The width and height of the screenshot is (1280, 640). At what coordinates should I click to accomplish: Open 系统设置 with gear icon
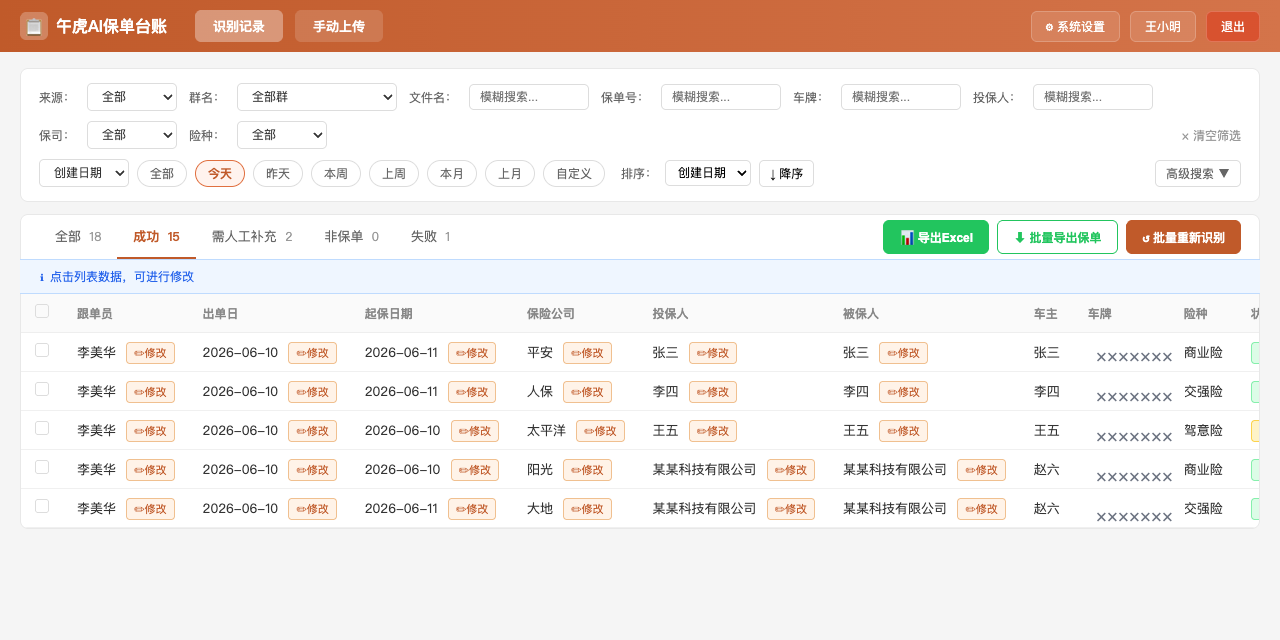[x=1075, y=27]
